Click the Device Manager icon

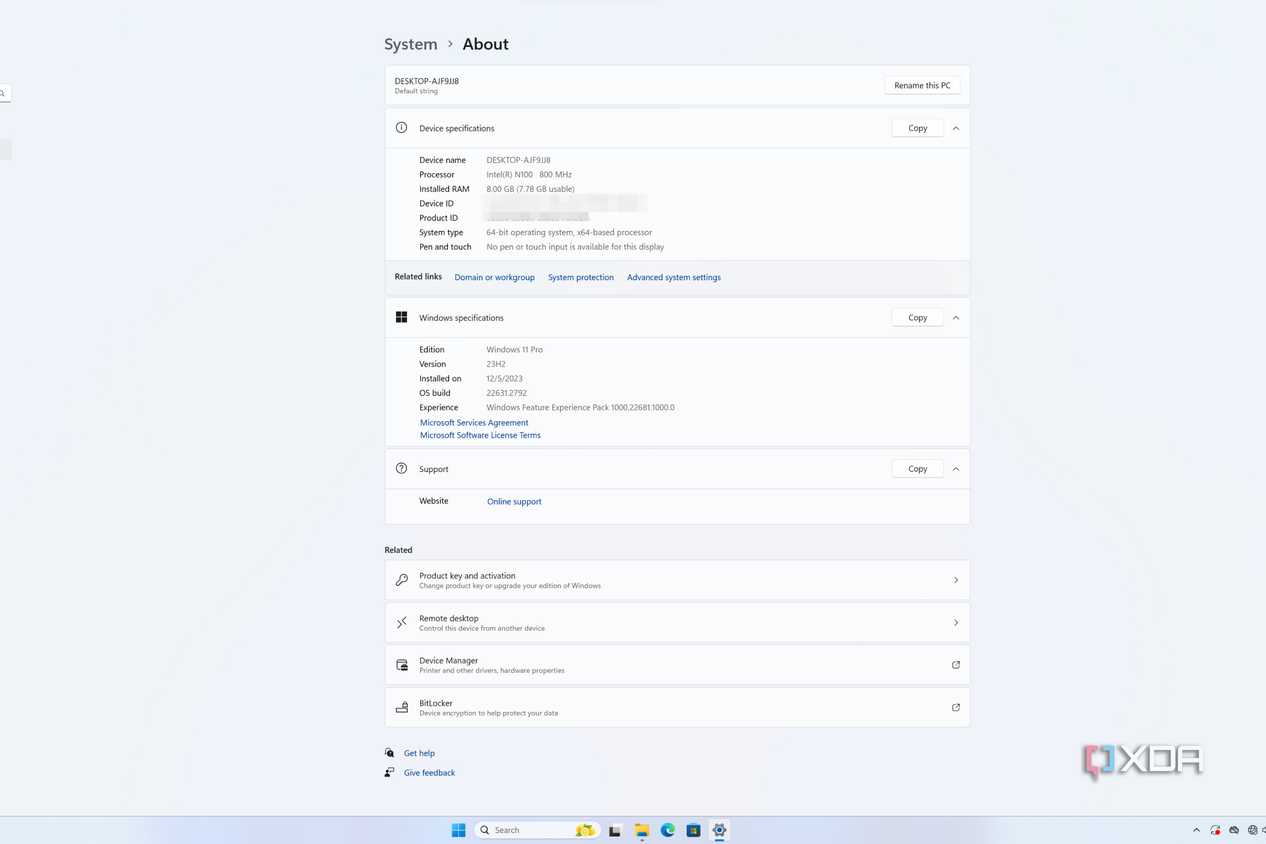click(401, 665)
